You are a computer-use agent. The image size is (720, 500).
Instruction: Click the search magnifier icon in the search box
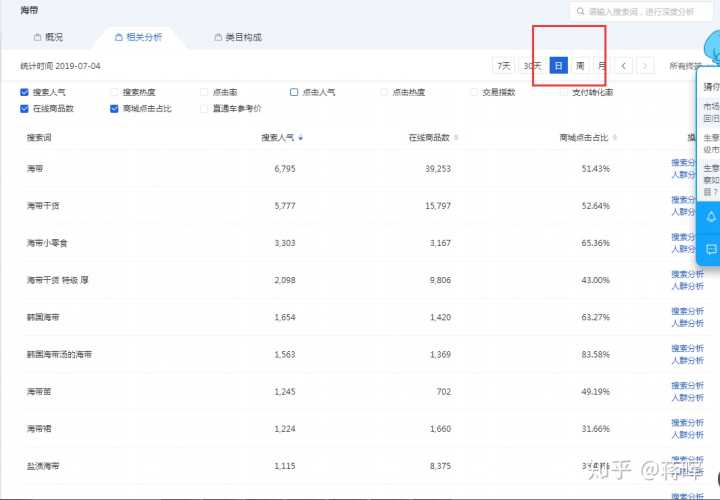(x=580, y=11)
